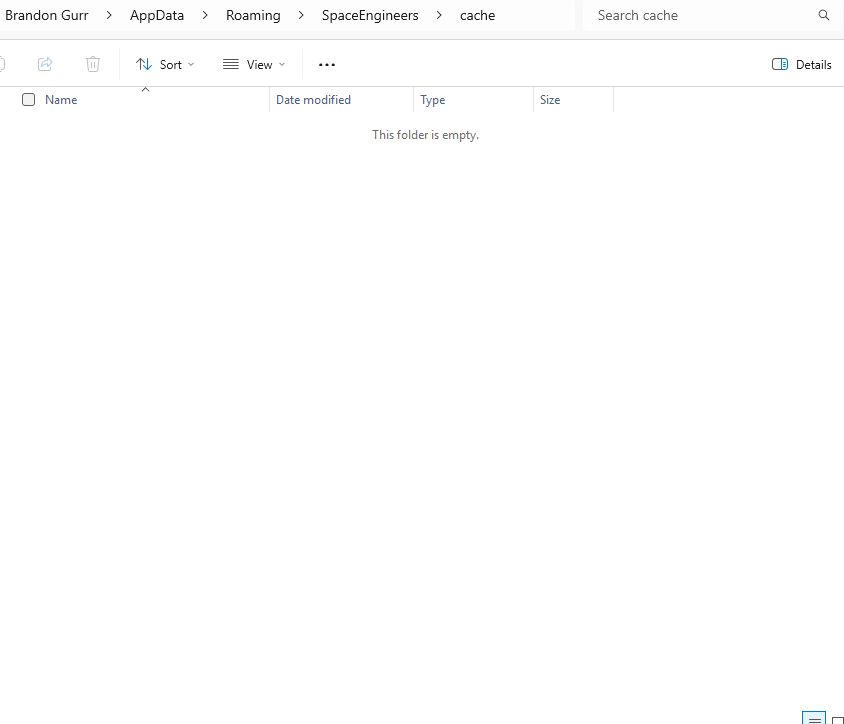The height and width of the screenshot is (724, 844).
Task: Navigate to the Roaming breadcrumb folder
Action: (253, 16)
